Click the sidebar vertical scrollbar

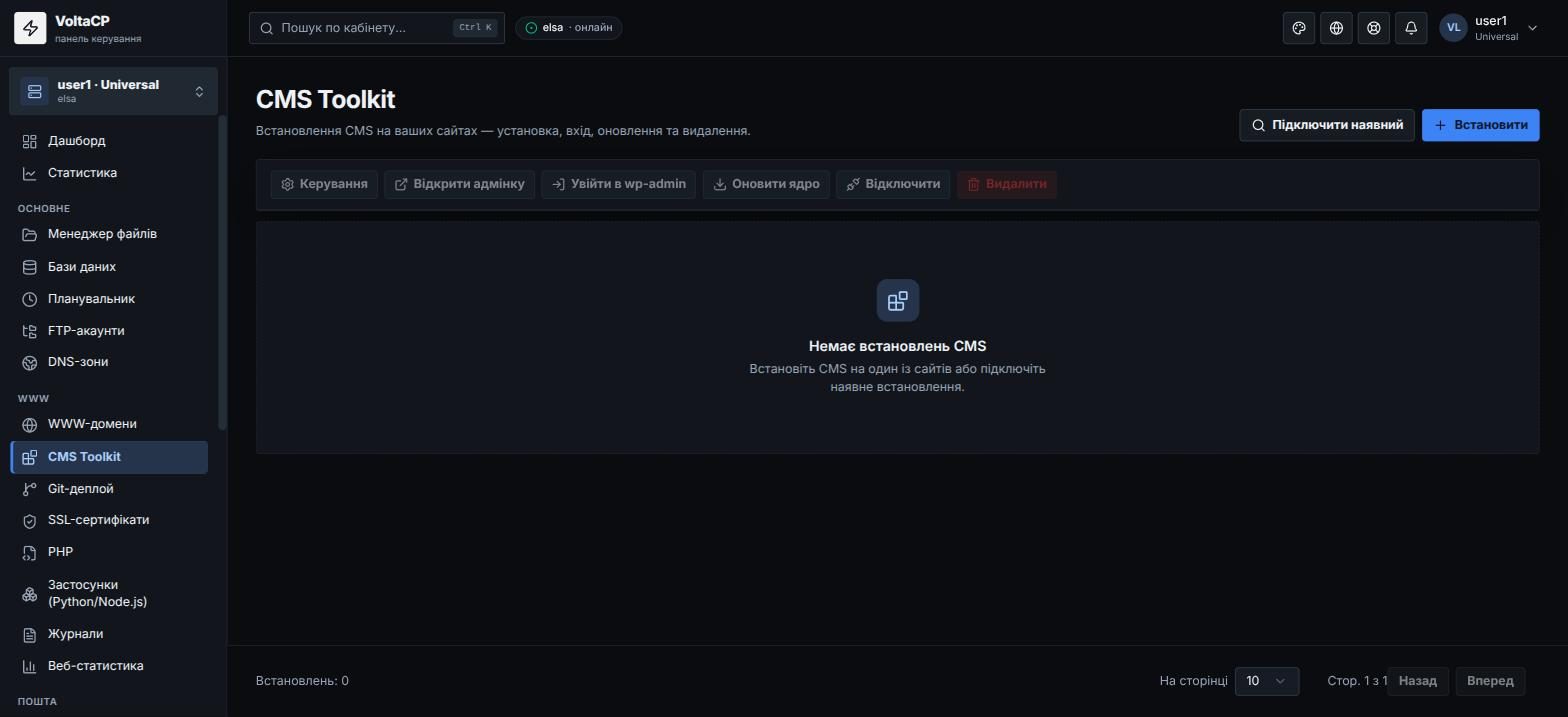222,272
